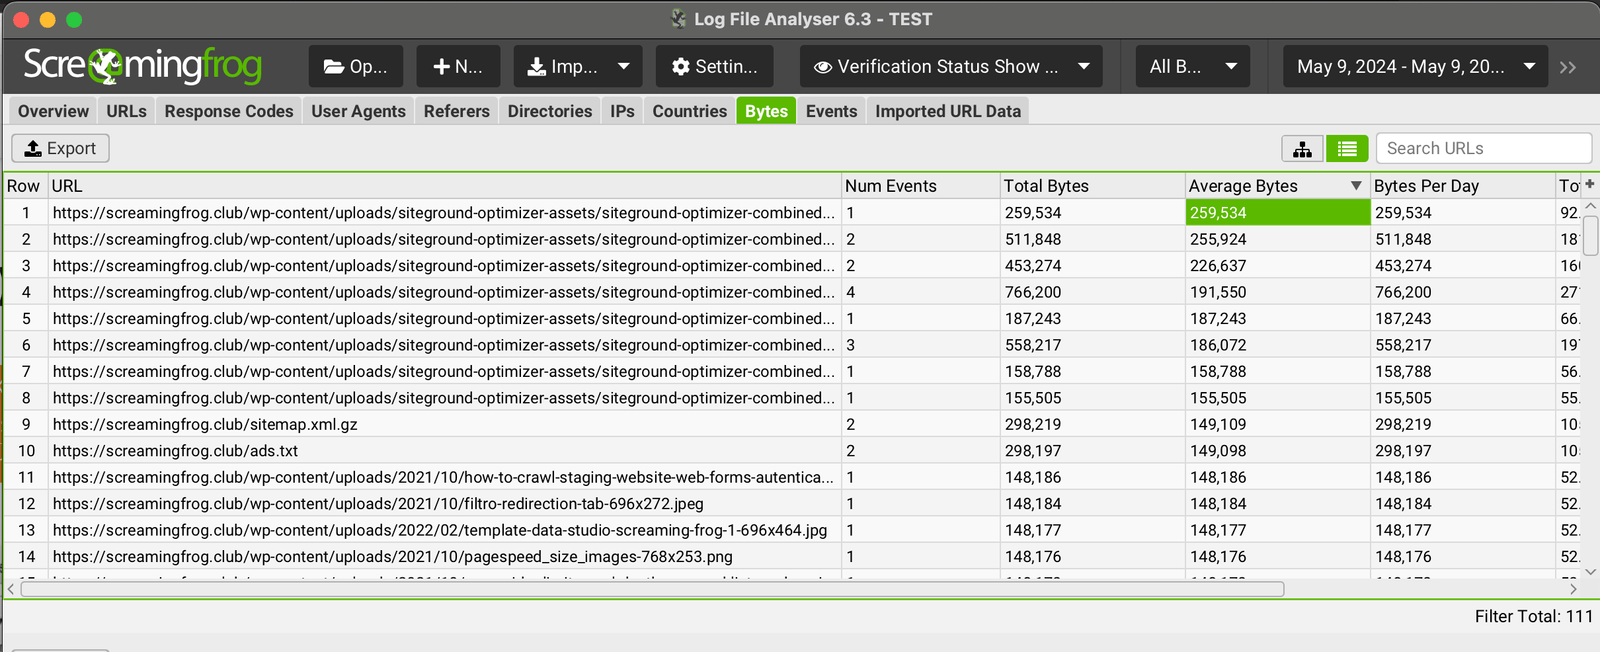Select the green list view icon
This screenshot has height=652, width=1600.
(x=1347, y=149)
